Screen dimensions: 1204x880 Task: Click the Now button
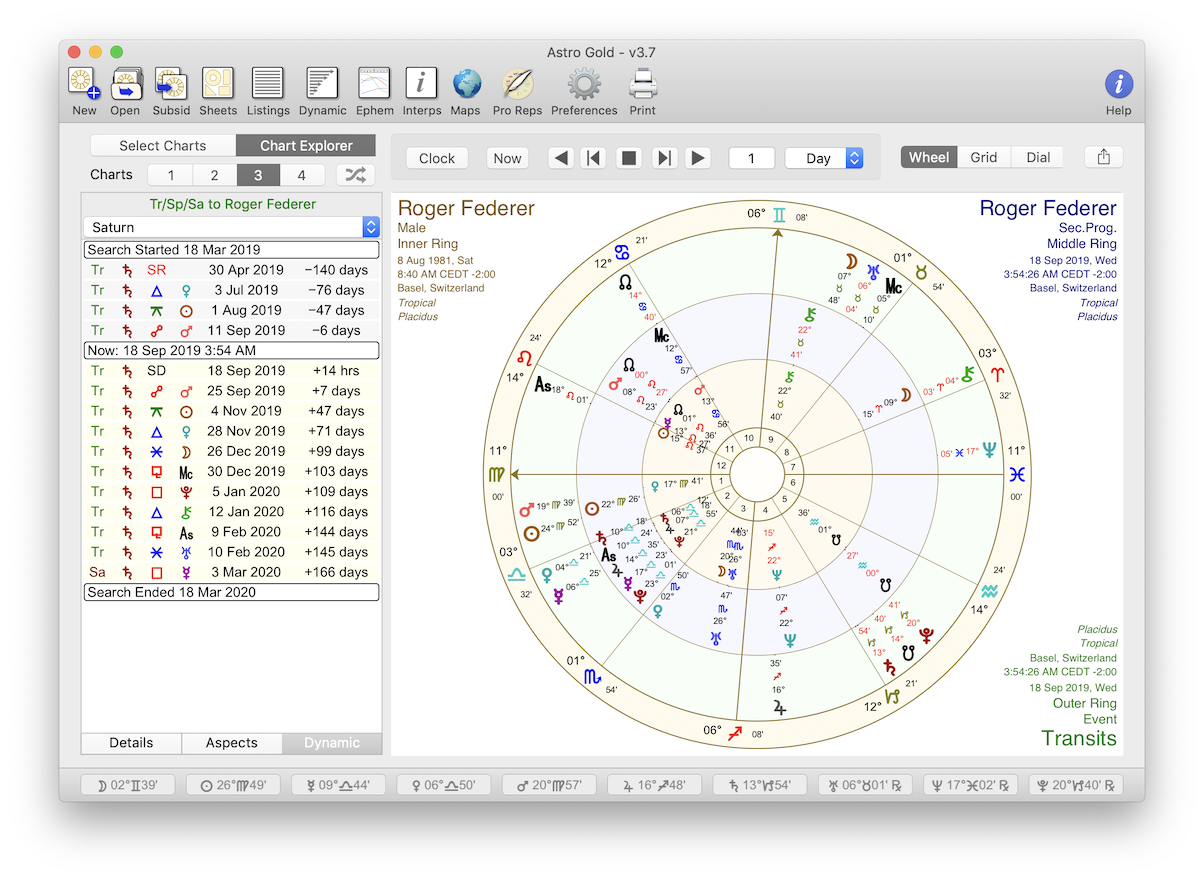508,158
